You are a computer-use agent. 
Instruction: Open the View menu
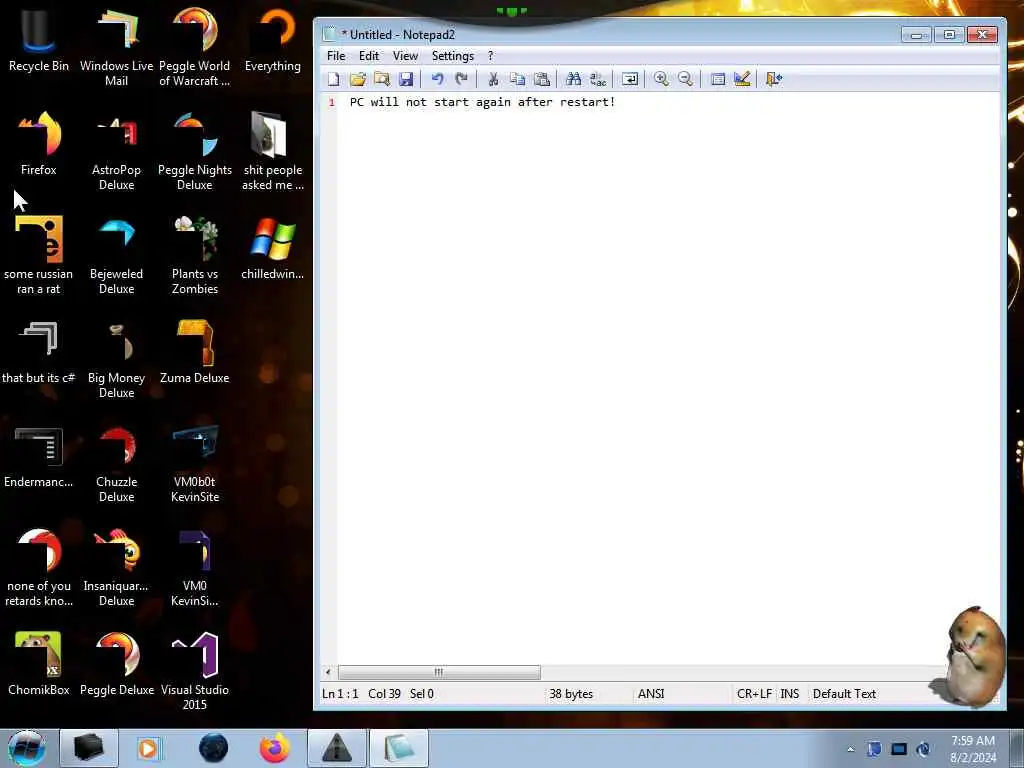click(405, 56)
